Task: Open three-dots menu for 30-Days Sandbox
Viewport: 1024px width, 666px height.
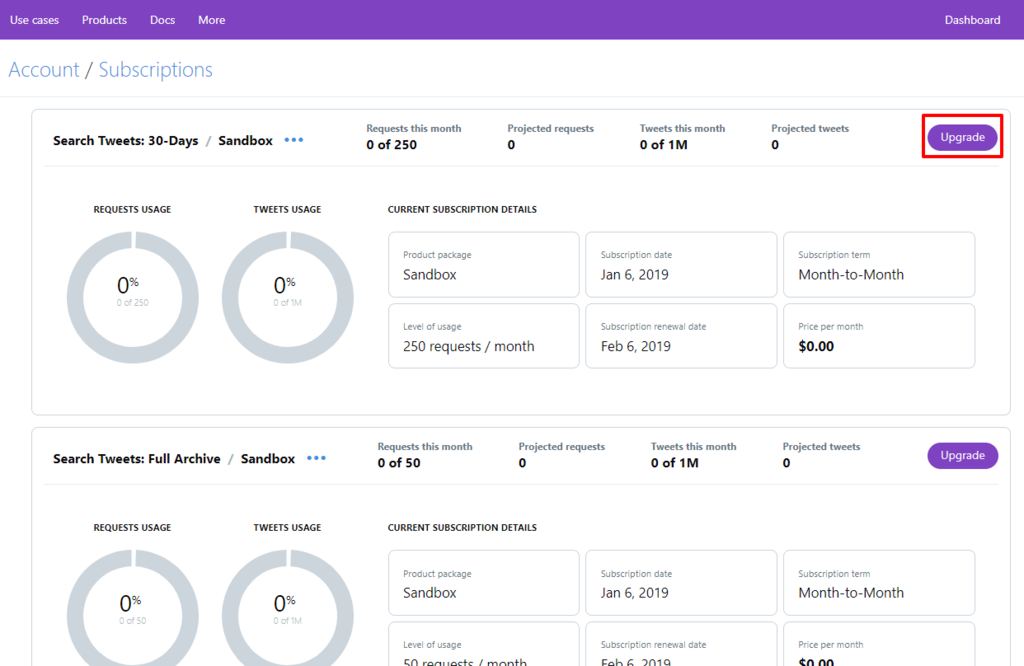Action: (x=294, y=140)
